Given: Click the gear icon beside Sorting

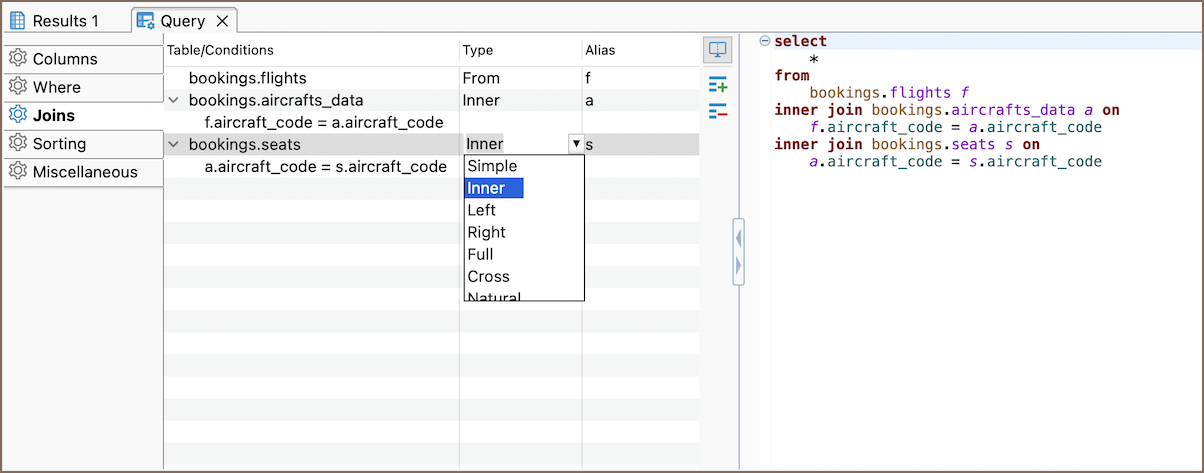Looking at the screenshot, I should click(x=17, y=144).
